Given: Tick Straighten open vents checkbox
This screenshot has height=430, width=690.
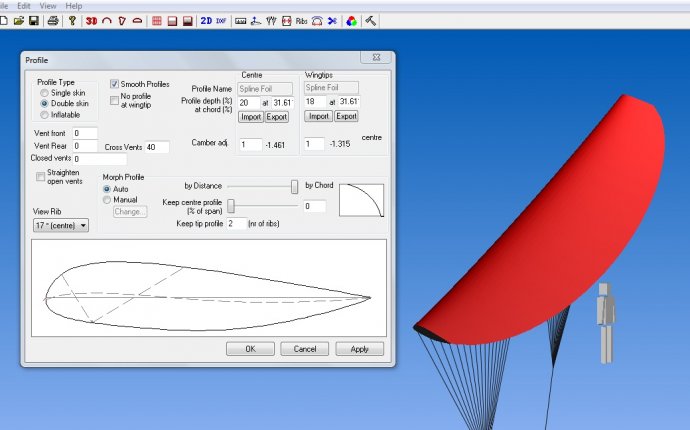Looking at the screenshot, I should click(x=40, y=177).
